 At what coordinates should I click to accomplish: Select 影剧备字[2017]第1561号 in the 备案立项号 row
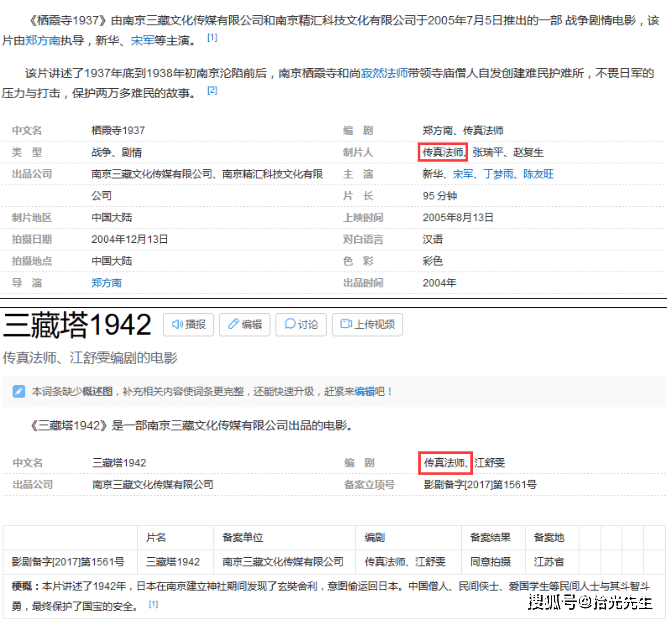[x=480, y=485]
